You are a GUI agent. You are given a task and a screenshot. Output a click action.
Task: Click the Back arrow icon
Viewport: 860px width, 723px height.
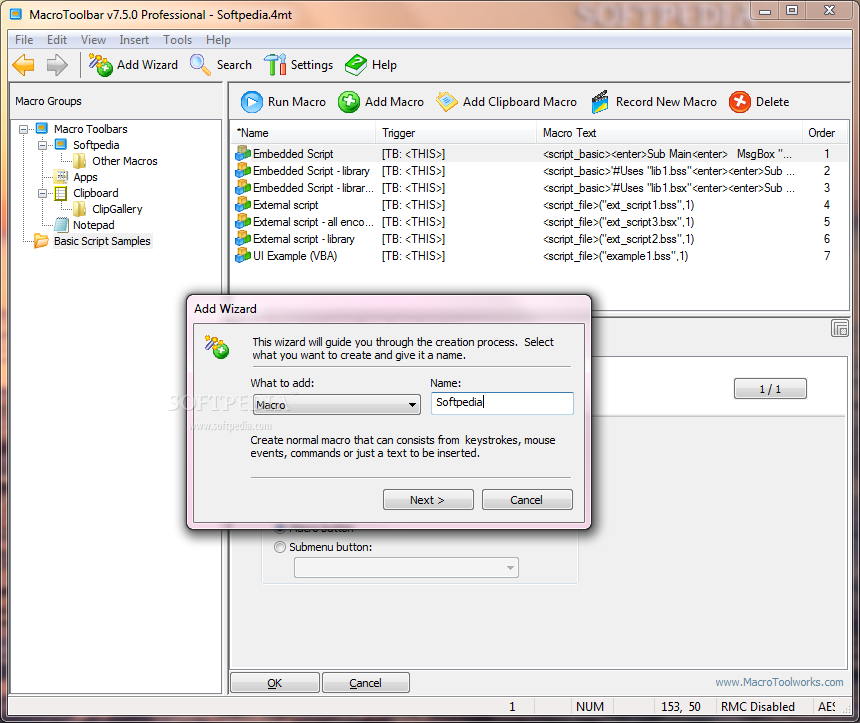pos(24,65)
